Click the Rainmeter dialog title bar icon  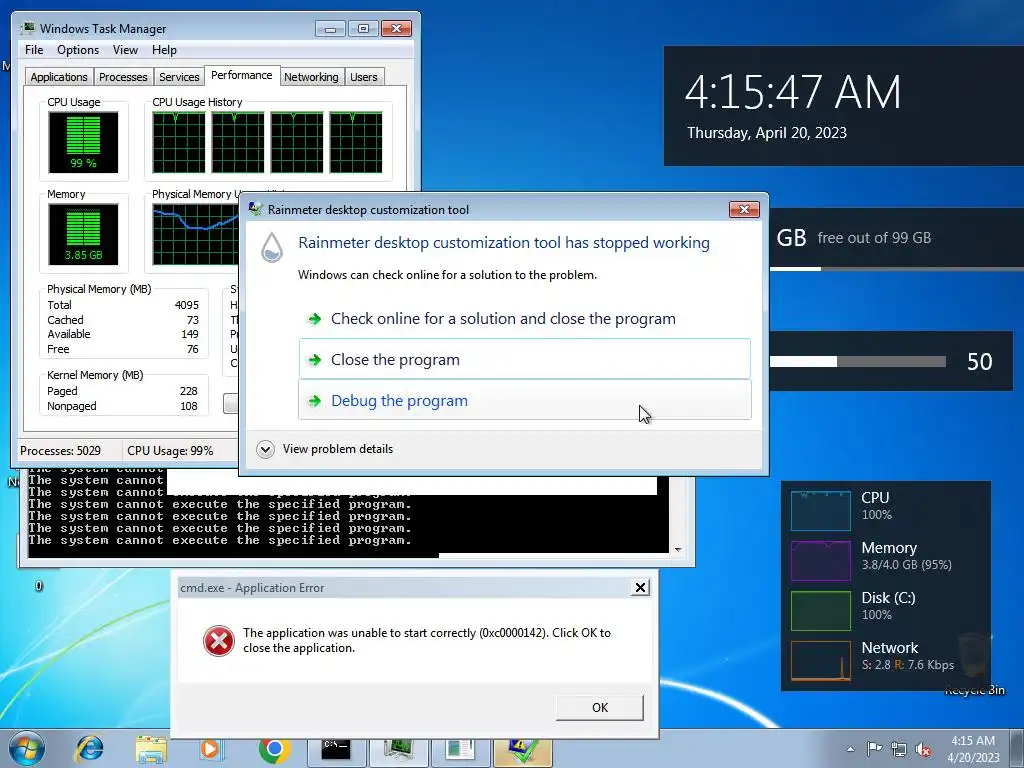coord(255,209)
